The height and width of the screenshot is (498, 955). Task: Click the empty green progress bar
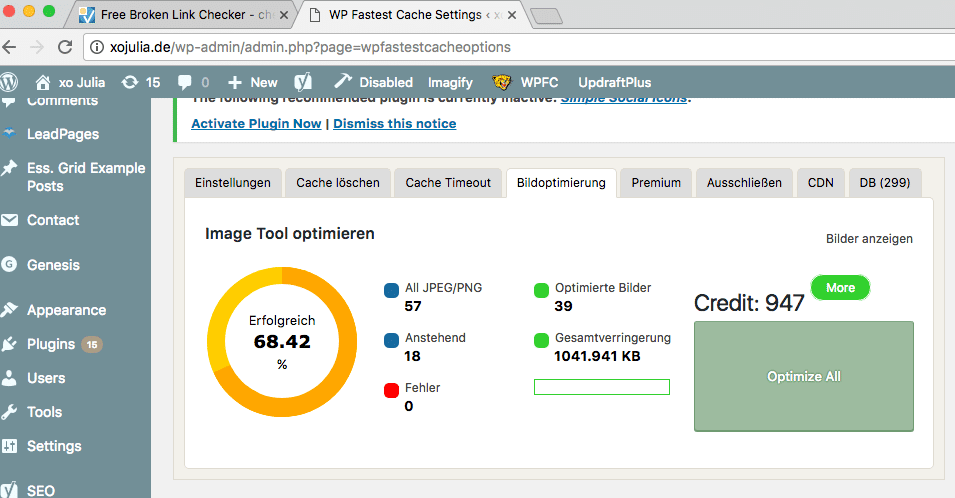coord(602,387)
